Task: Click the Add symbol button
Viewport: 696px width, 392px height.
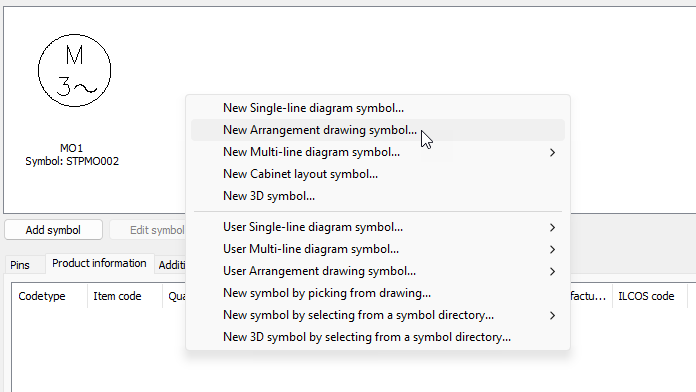Action: [x=53, y=230]
